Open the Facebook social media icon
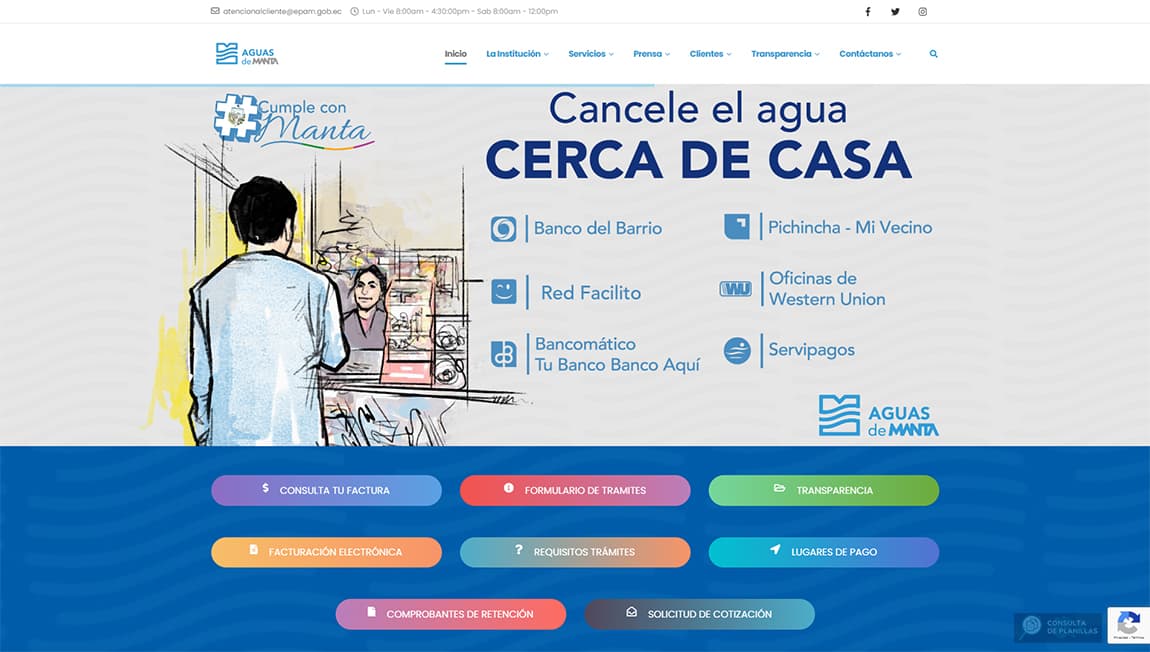This screenshot has width=1150, height=652. (x=867, y=12)
